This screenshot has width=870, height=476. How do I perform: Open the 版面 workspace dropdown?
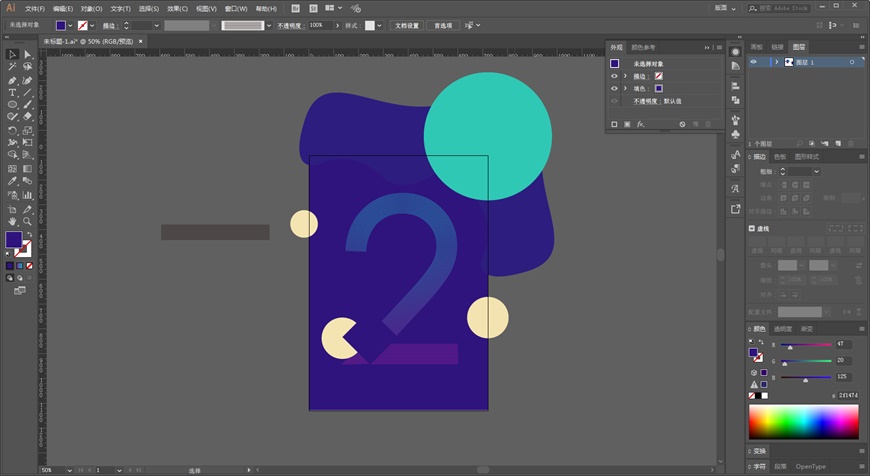(x=726, y=8)
